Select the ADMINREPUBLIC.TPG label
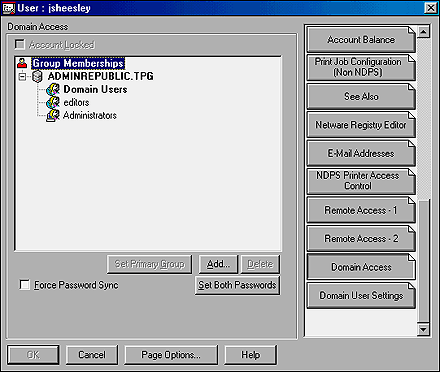This screenshot has height=372, width=440. pos(100,76)
